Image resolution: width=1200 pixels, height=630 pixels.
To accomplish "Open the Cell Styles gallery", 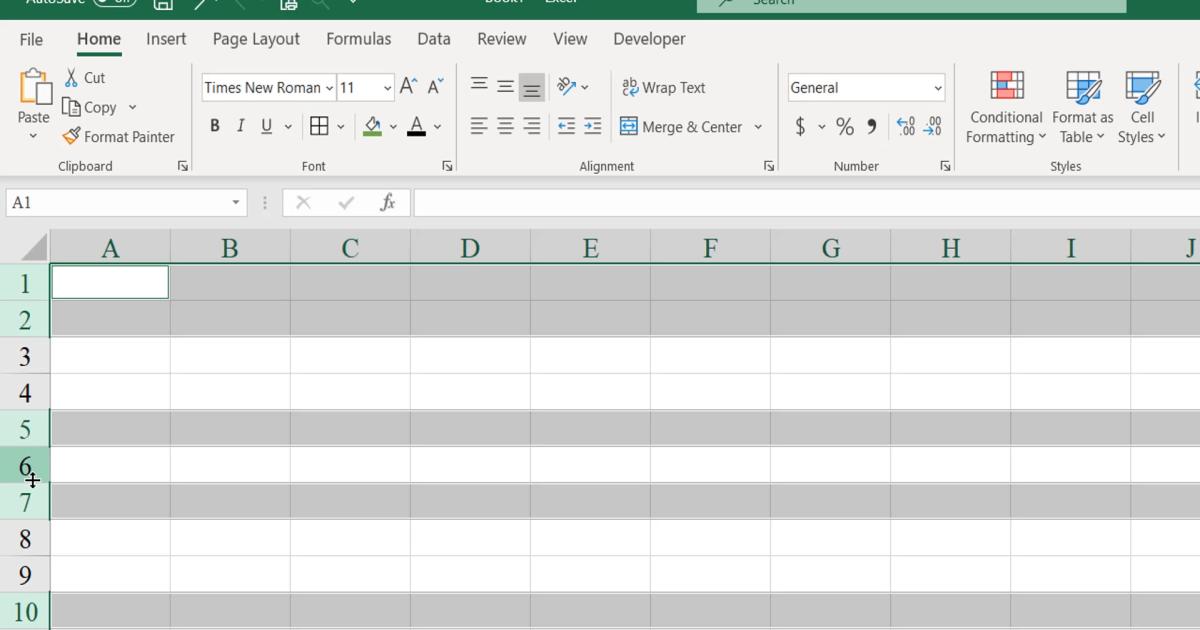I will (x=1140, y=107).
